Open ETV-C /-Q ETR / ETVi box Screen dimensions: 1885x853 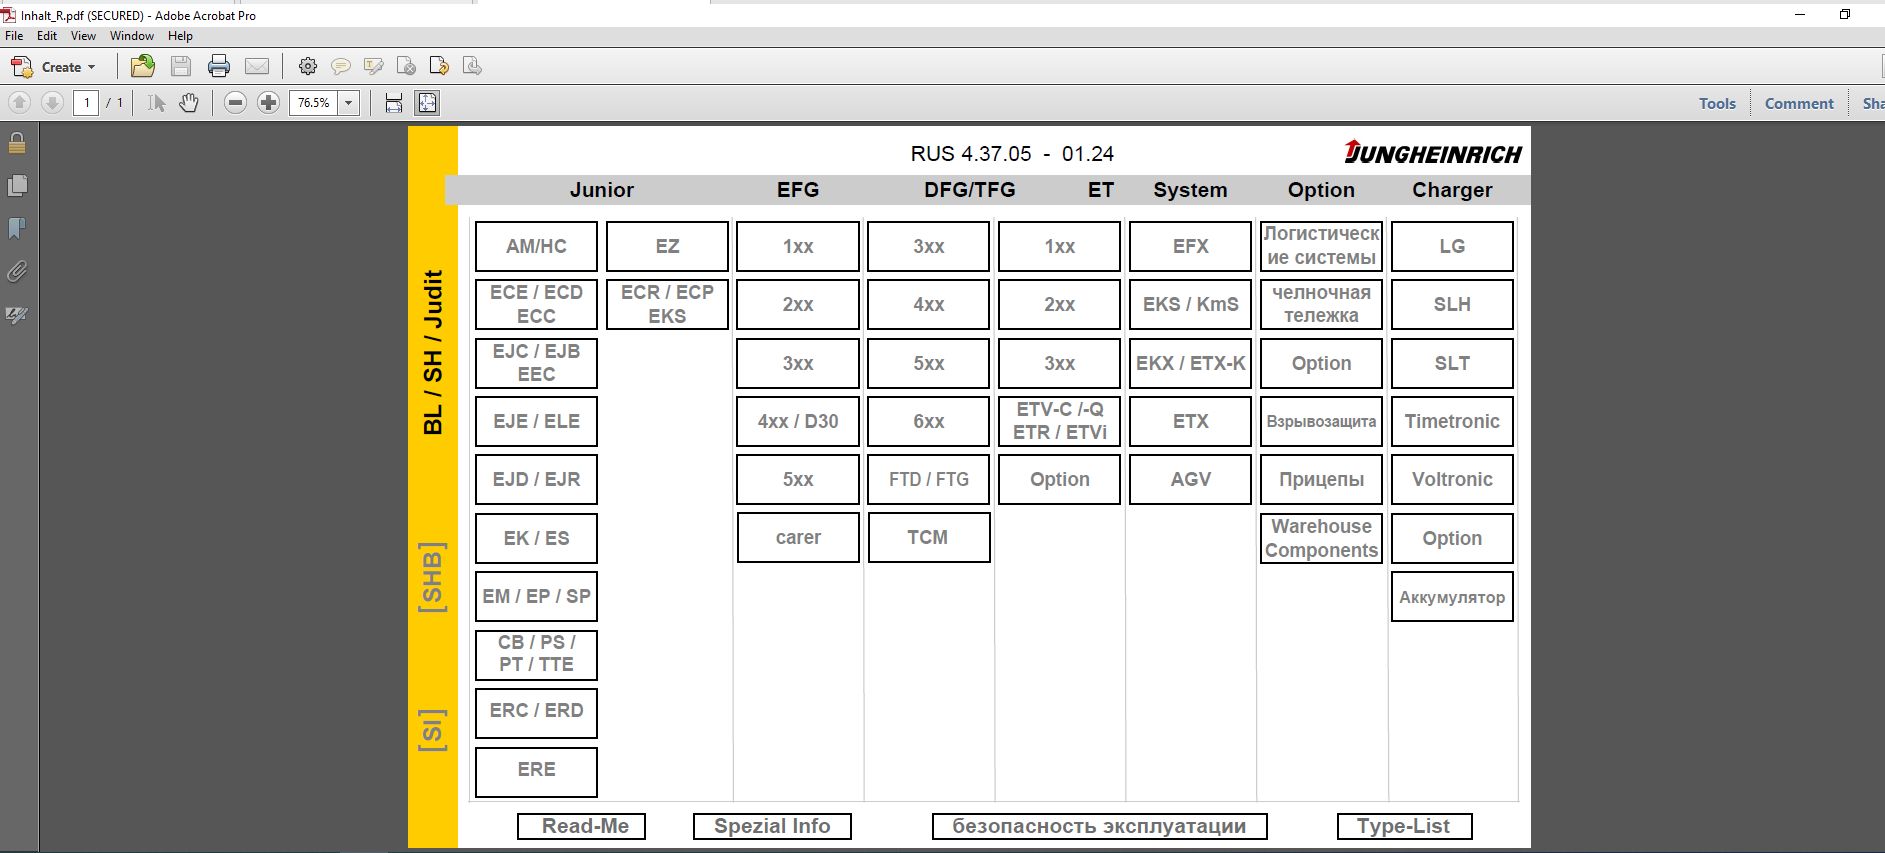pyautogui.click(x=1059, y=421)
